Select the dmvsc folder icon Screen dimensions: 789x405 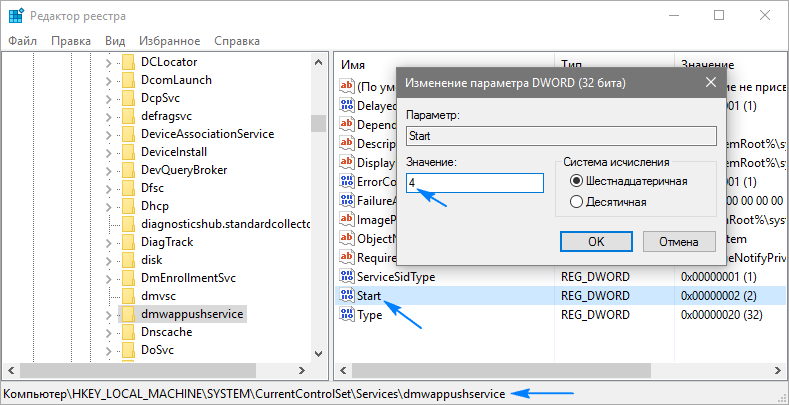(129, 296)
